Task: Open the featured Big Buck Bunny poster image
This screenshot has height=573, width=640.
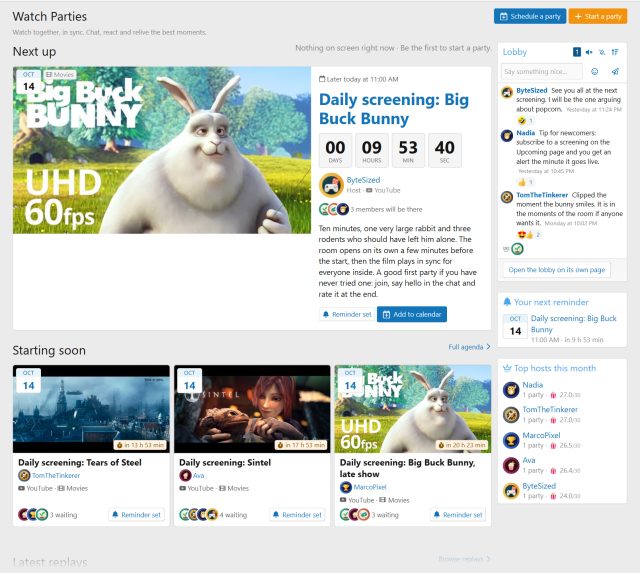Action: coord(162,150)
